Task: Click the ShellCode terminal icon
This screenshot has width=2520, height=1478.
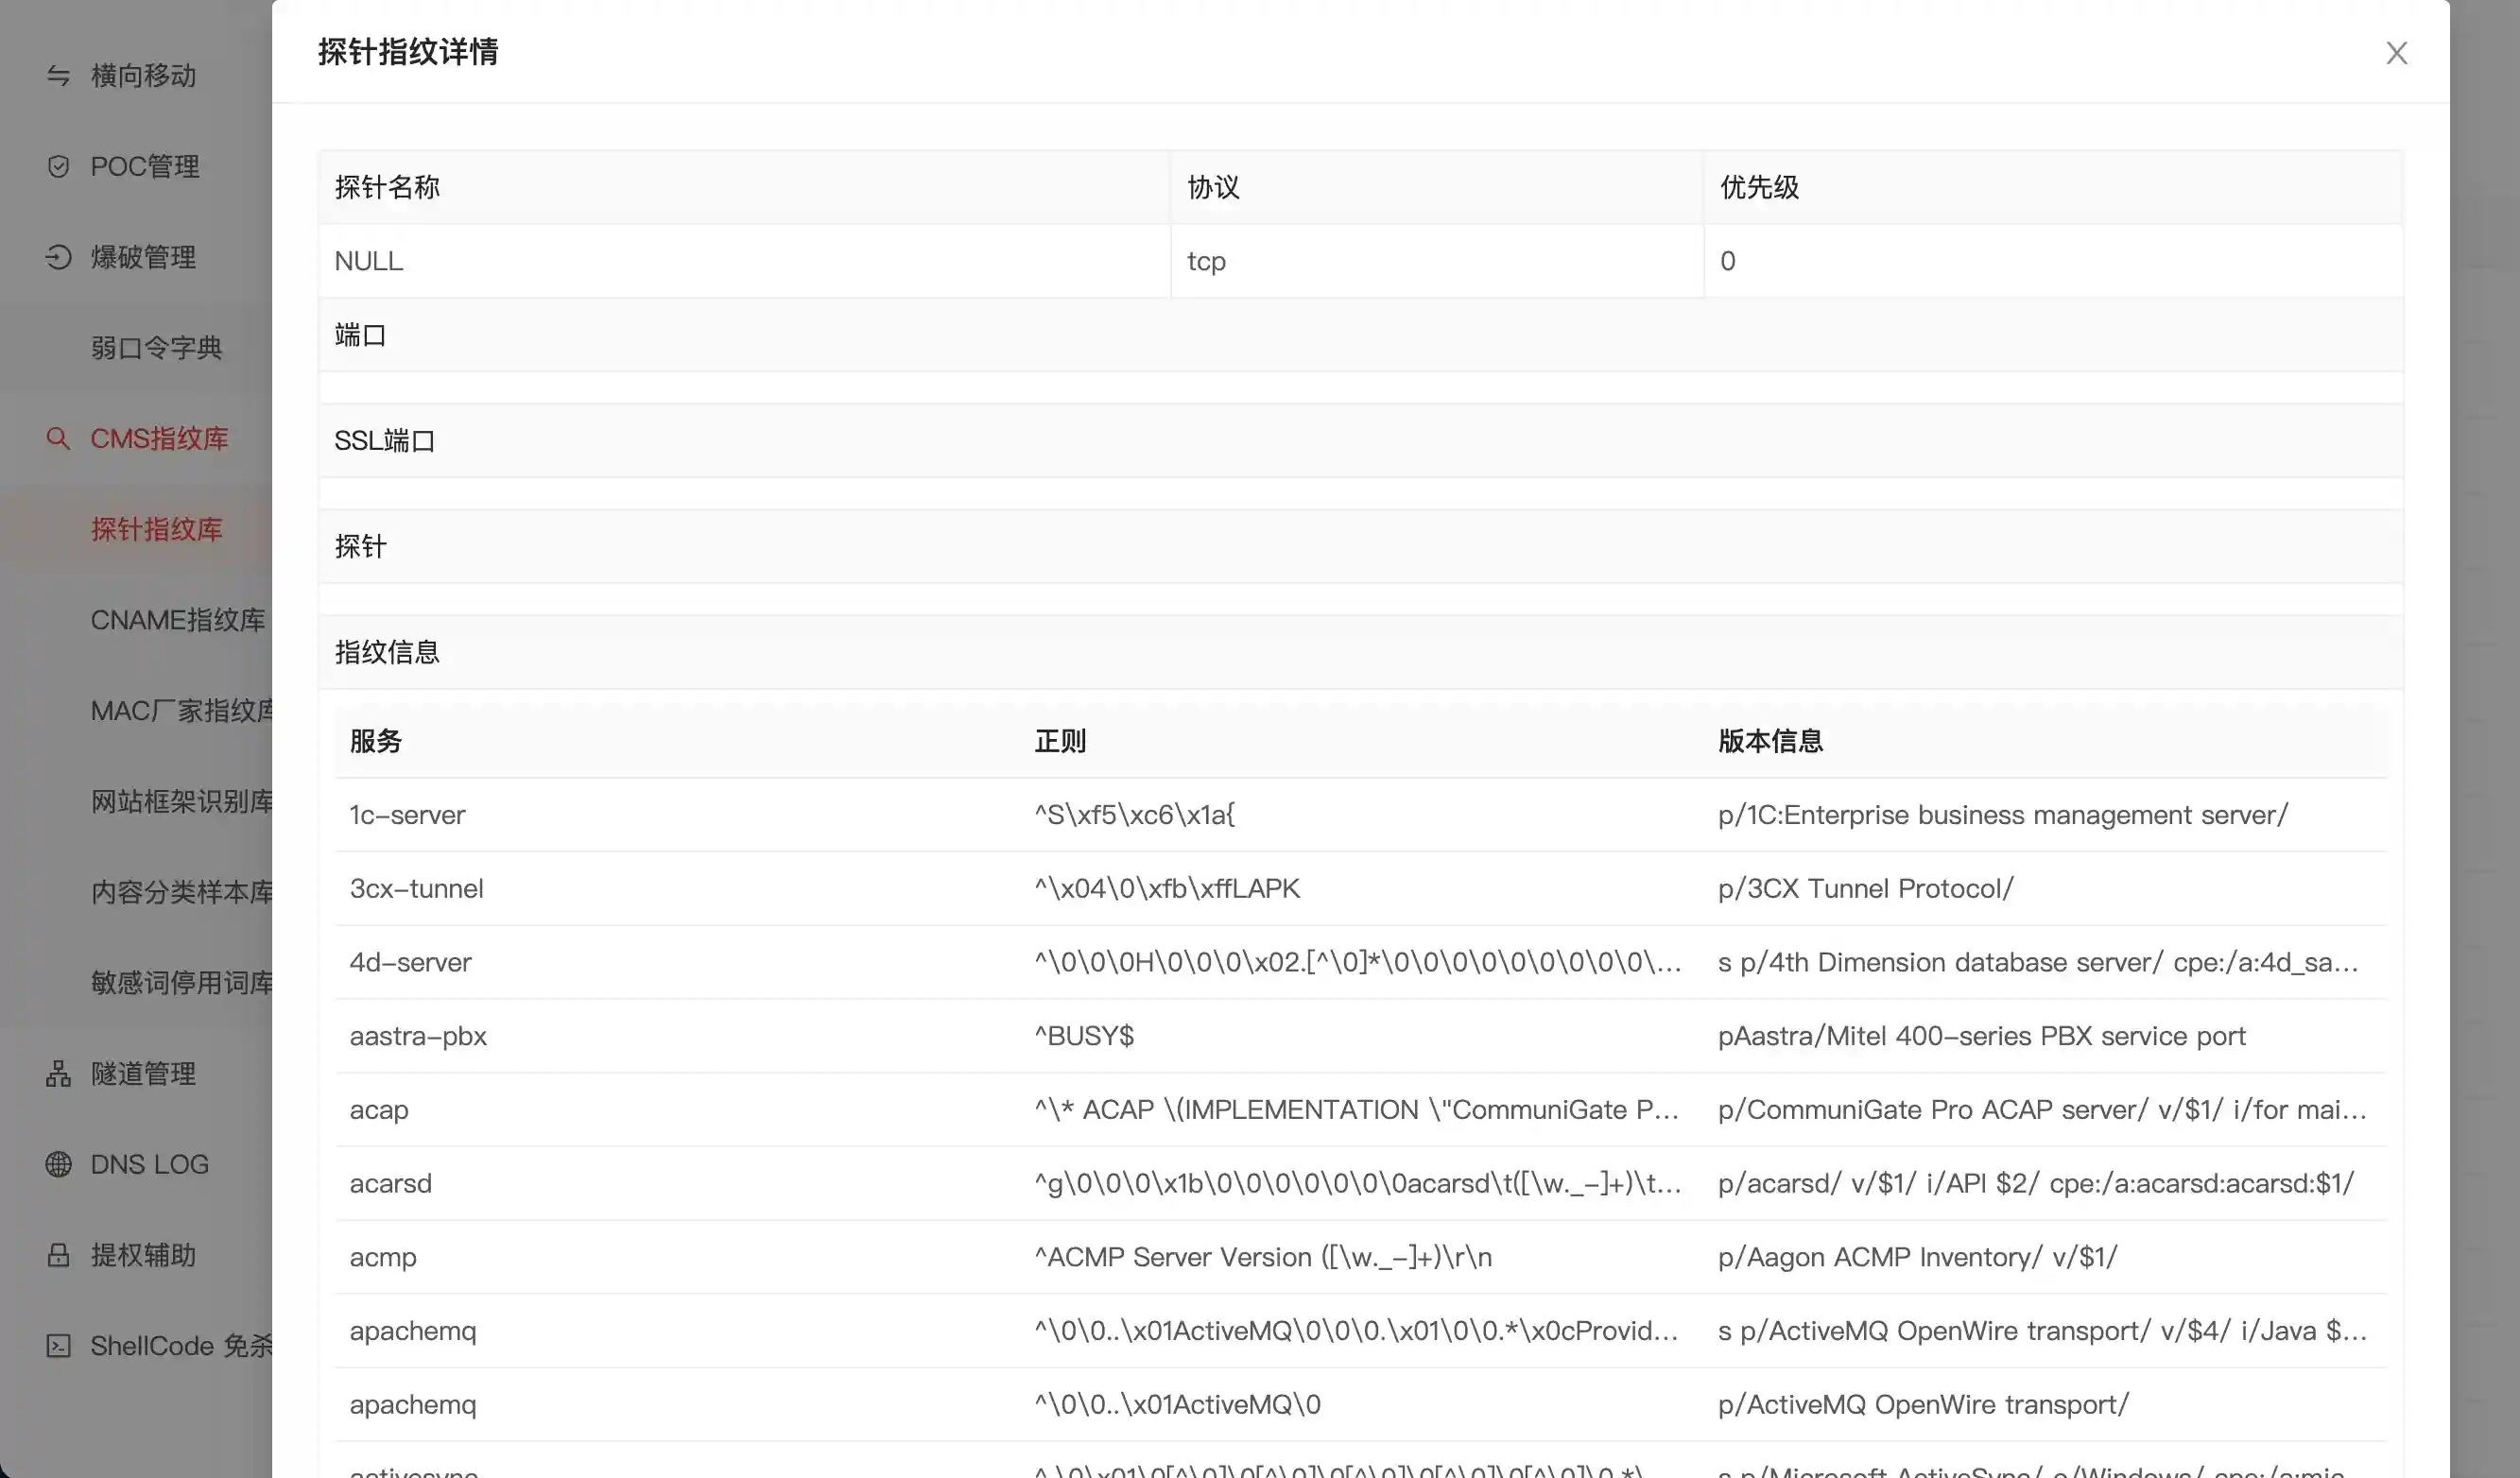Action: click(58, 1346)
